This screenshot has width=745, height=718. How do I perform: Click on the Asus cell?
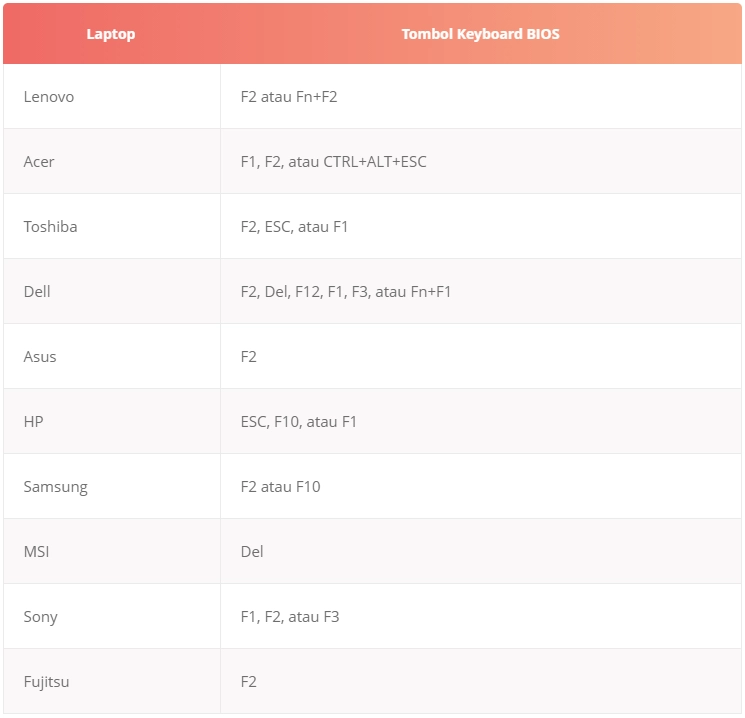click(40, 357)
